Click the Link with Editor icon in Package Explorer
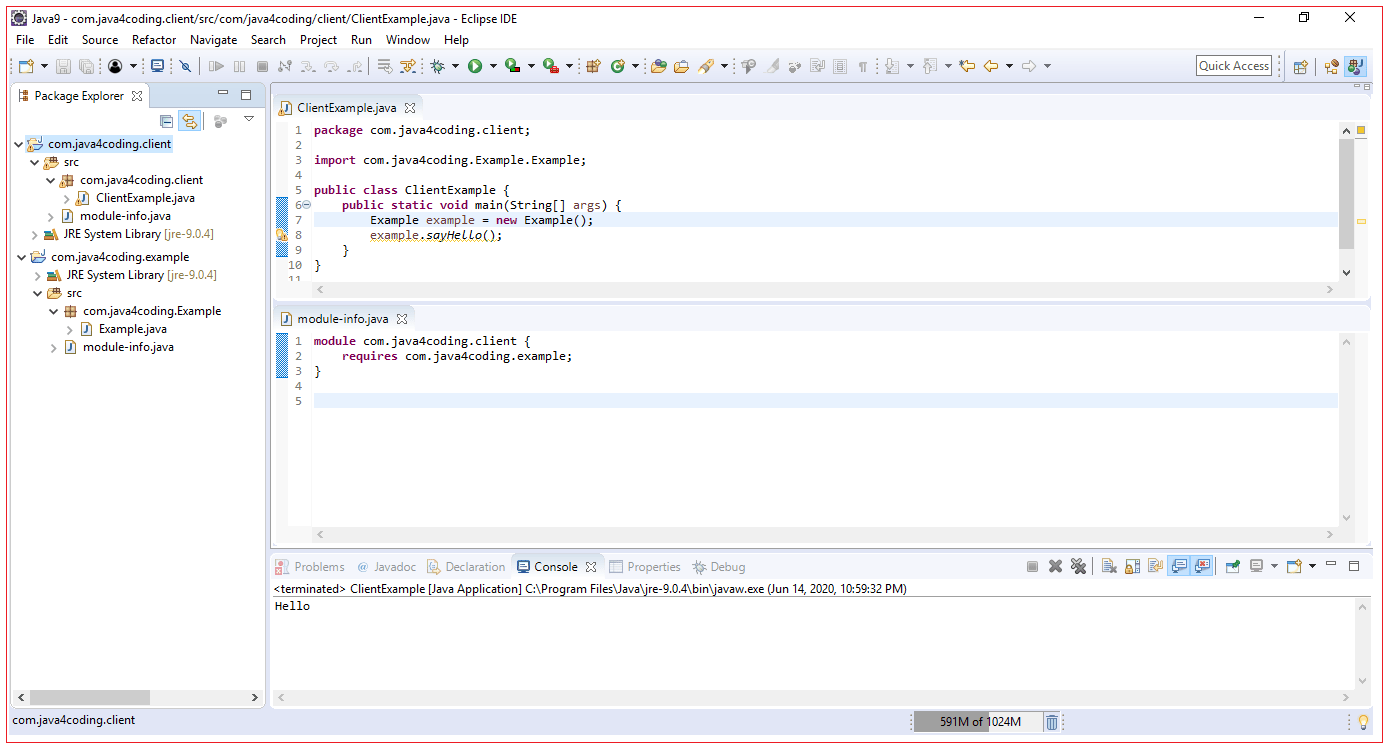The width and height of the screenshot is (1391, 755). pyautogui.click(x=190, y=120)
